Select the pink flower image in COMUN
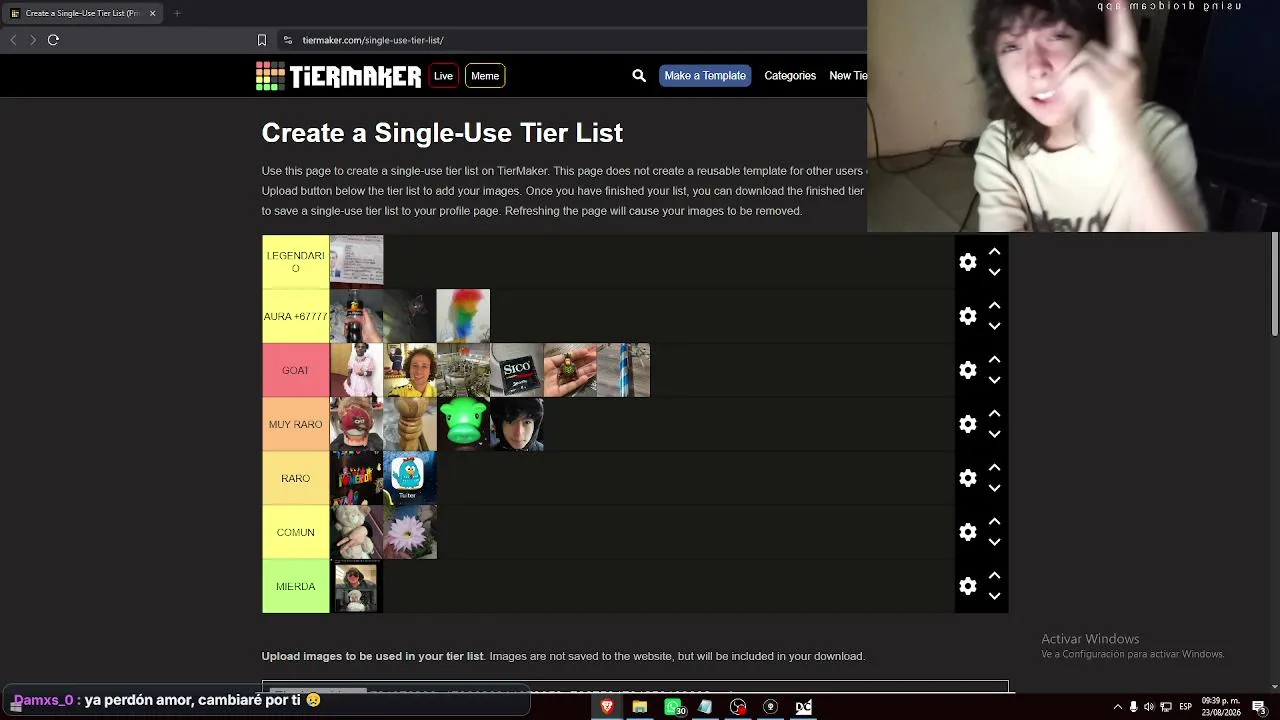1280x720 pixels. [x=410, y=532]
